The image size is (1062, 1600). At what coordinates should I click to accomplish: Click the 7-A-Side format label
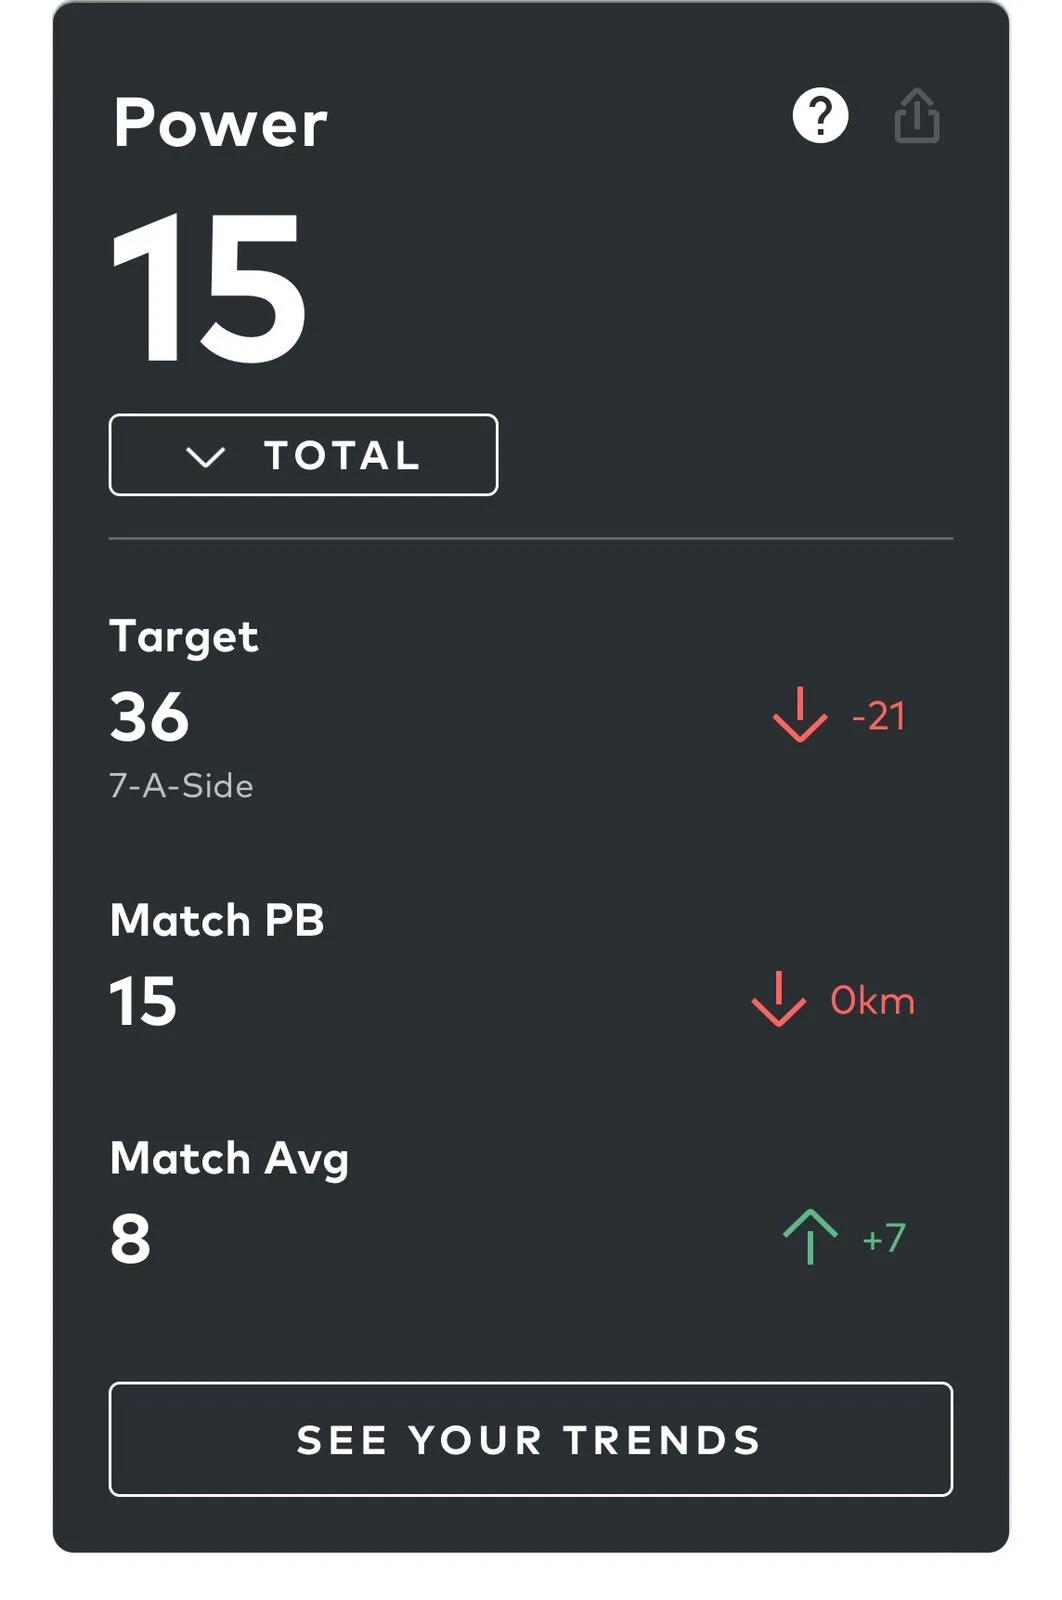coord(181,786)
